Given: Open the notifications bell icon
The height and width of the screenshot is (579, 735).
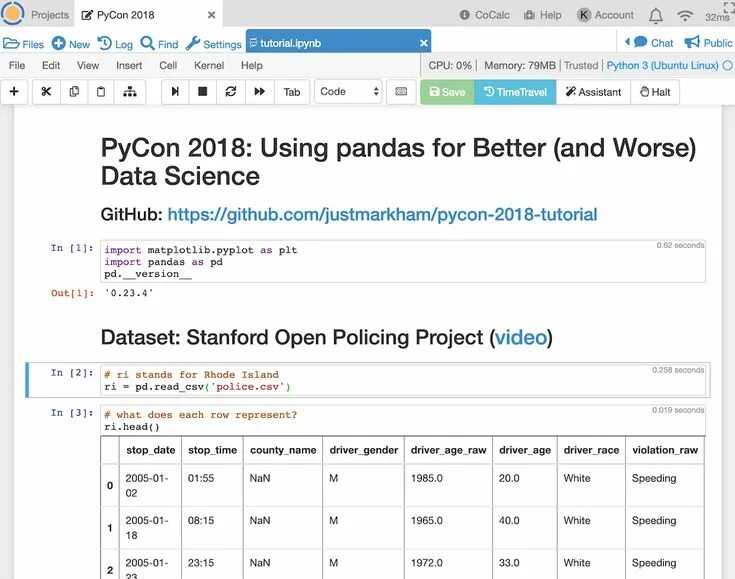Looking at the screenshot, I should click(655, 15).
